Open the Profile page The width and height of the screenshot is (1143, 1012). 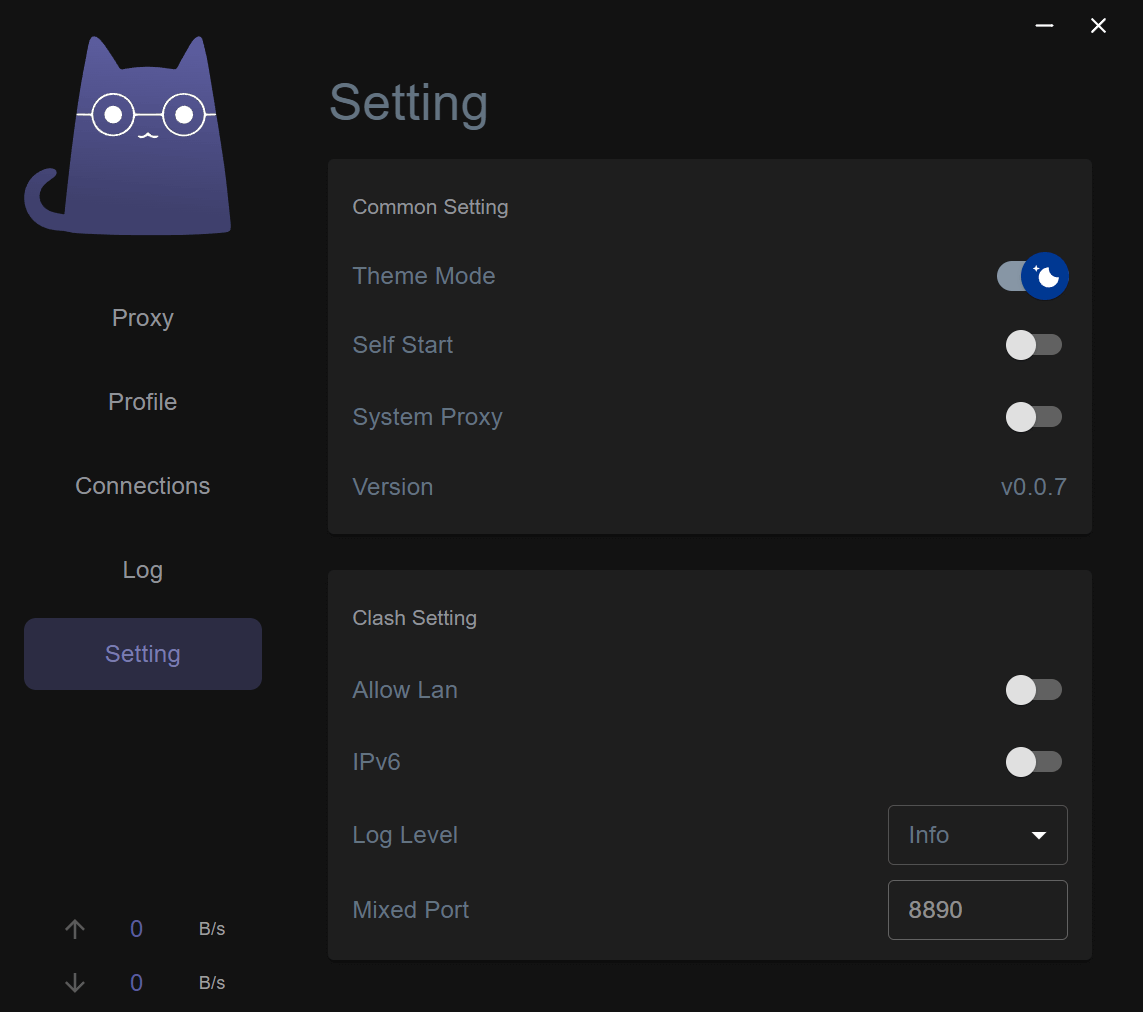[x=143, y=402]
